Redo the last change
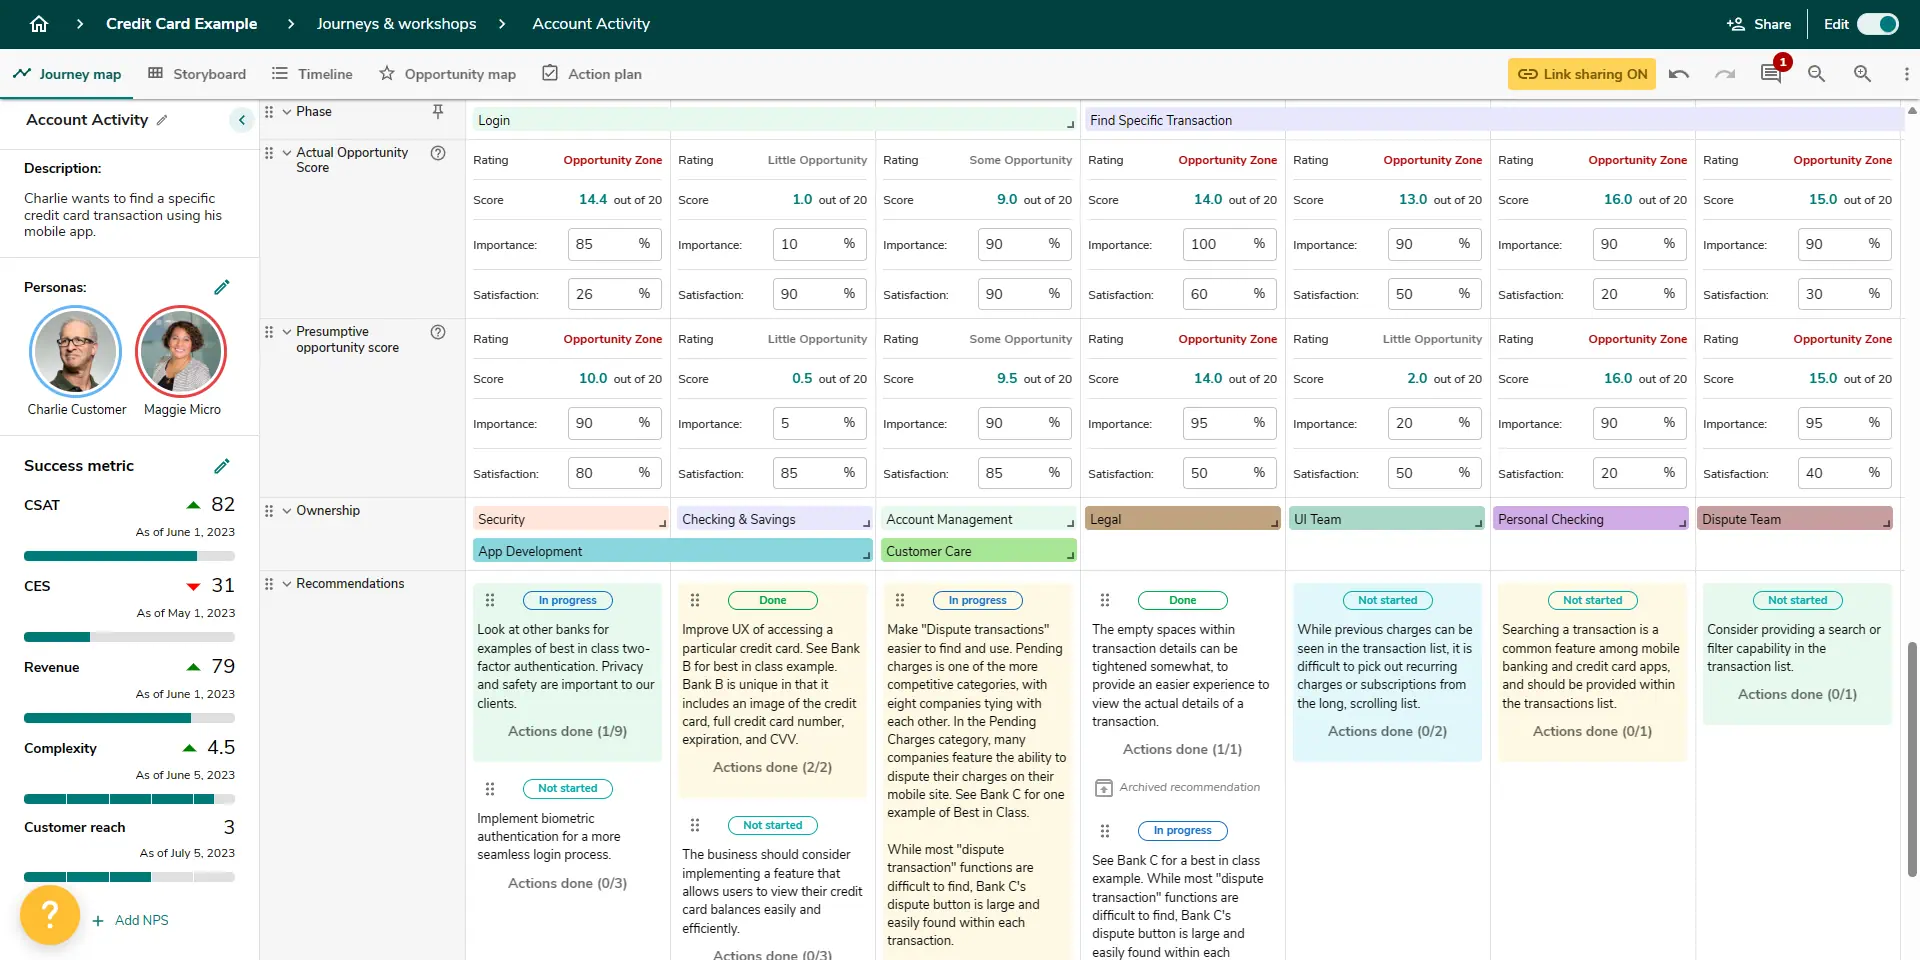This screenshot has height=960, width=1920. 1725,74
